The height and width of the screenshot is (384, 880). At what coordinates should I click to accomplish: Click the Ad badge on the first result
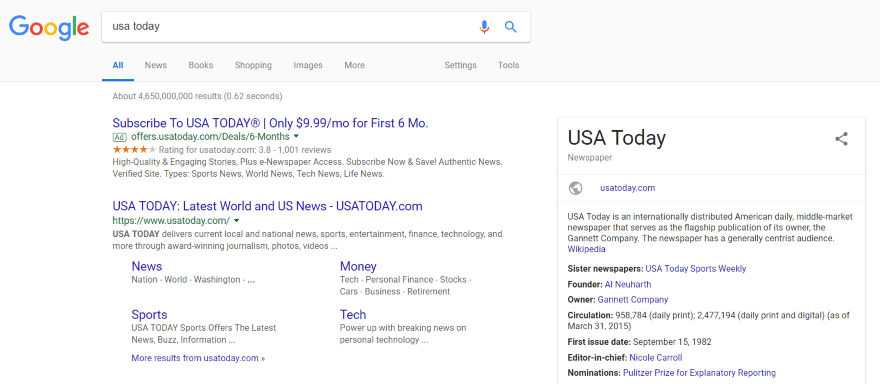pos(120,137)
